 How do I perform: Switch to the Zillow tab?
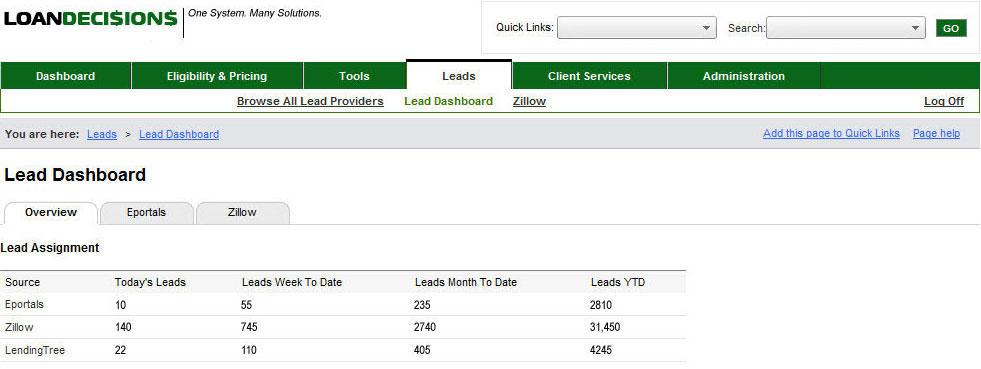coord(242,213)
